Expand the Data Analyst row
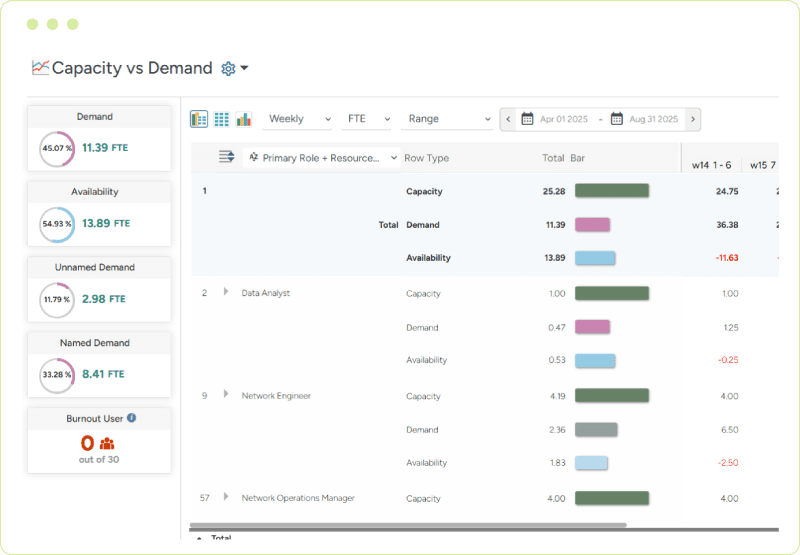The width and height of the screenshot is (800, 555). tap(226, 292)
